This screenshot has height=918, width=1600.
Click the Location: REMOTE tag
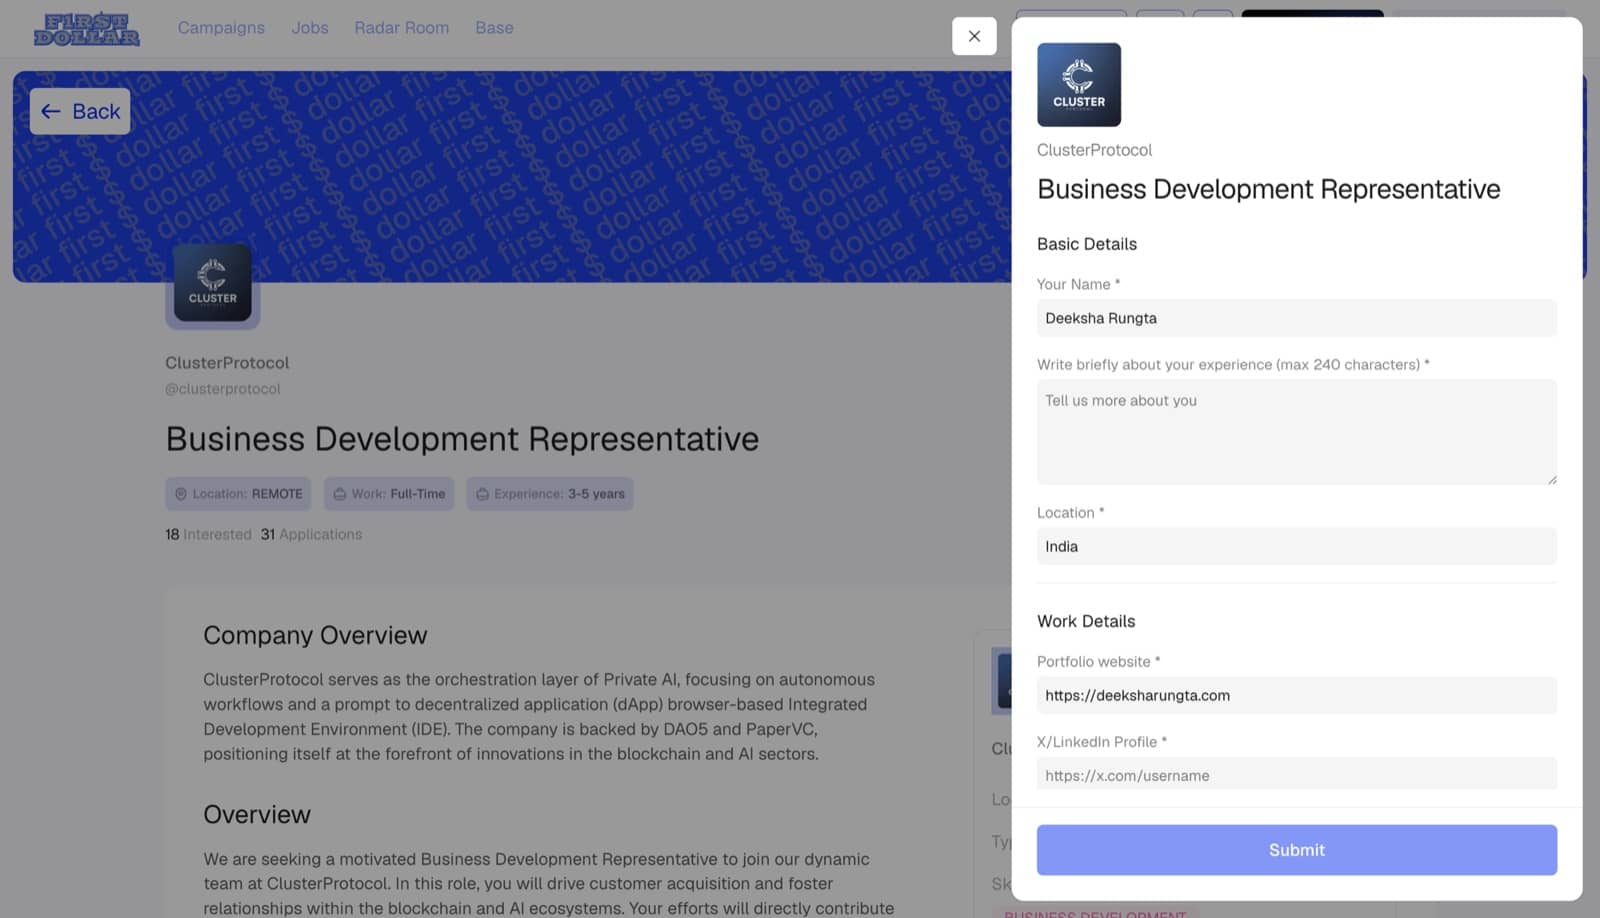[238, 494]
